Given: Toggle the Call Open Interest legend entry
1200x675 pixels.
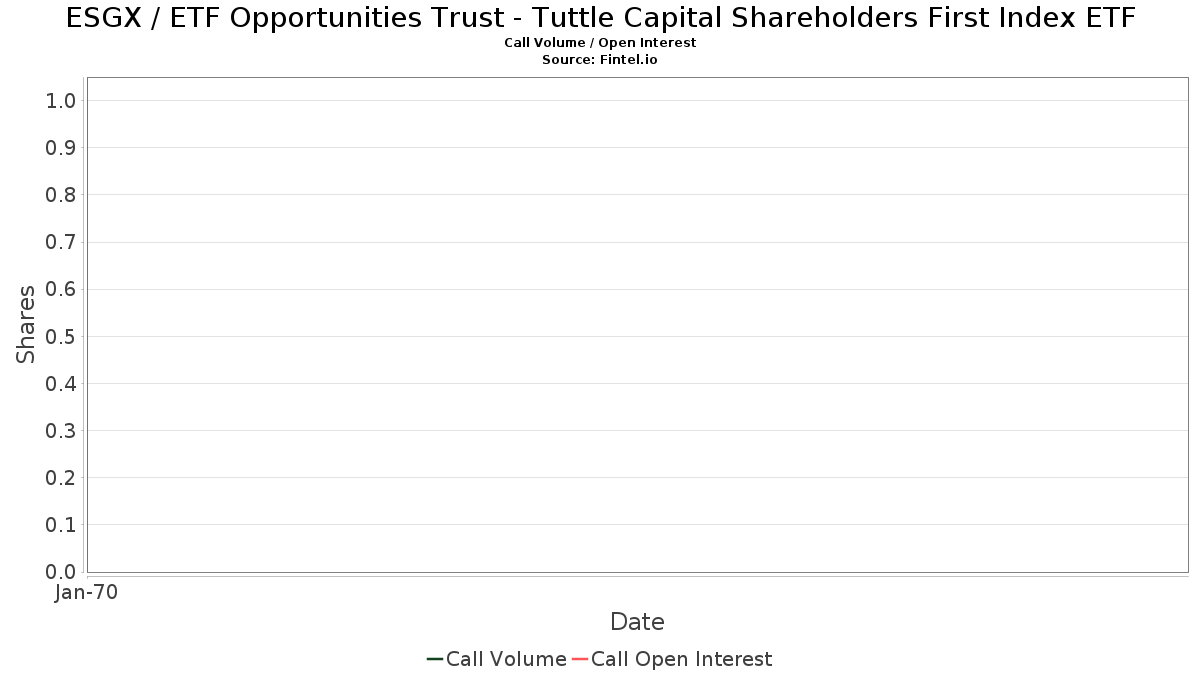Looking at the screenshot, I should 672,659.
